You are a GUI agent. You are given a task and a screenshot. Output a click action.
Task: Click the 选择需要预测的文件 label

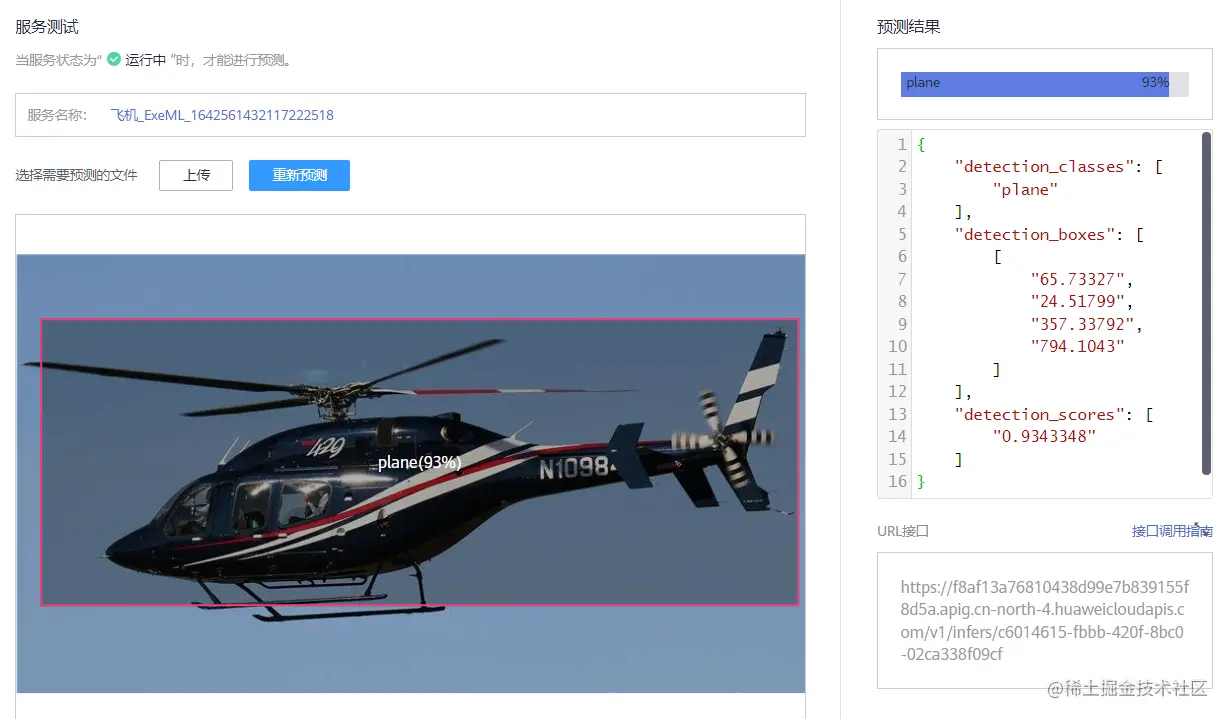[76, 175]
